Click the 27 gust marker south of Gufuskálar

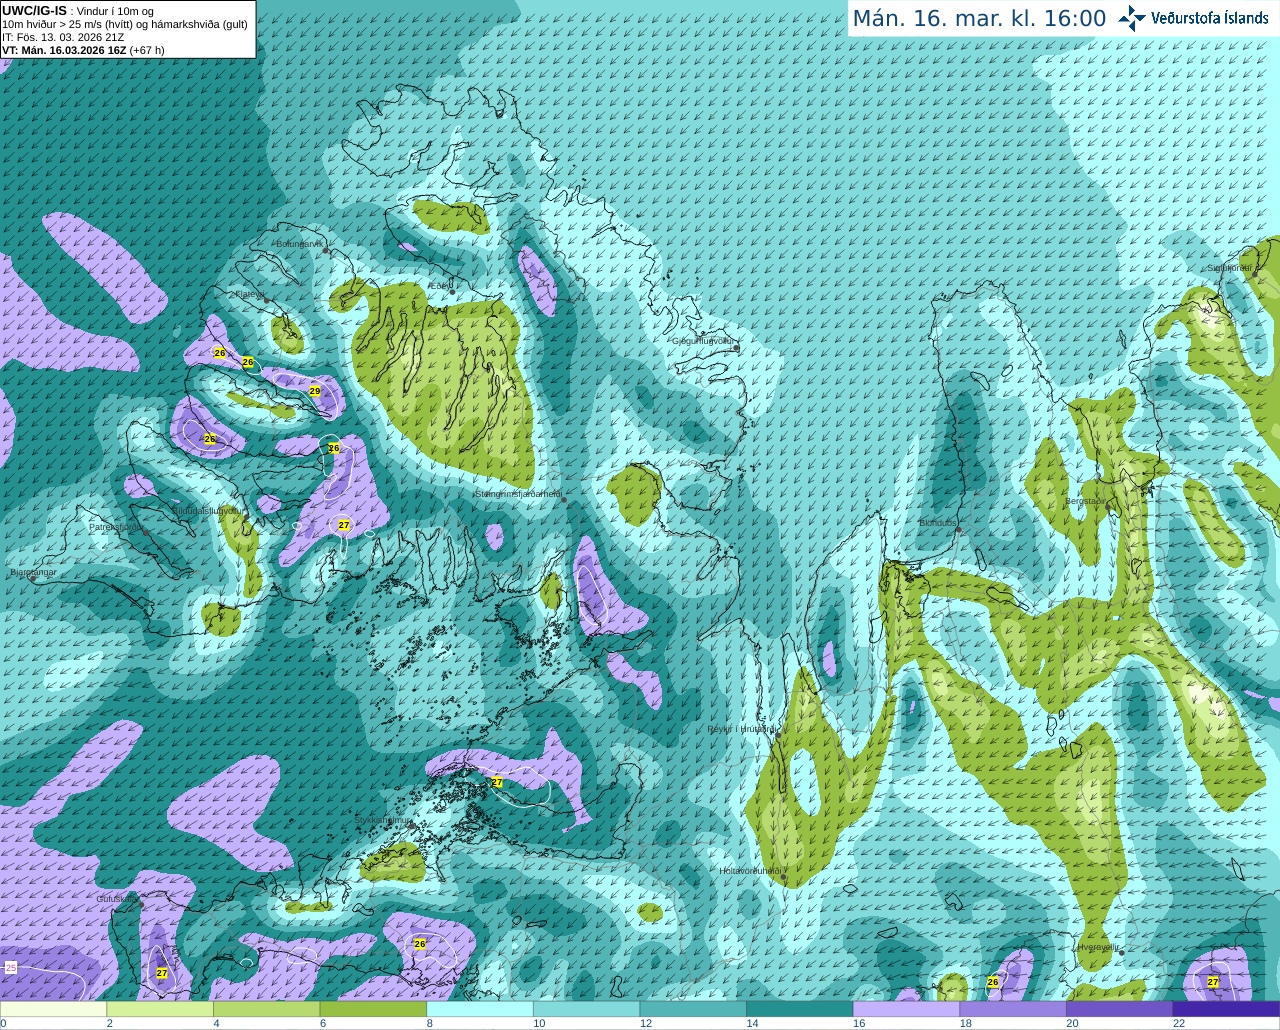(x=162, y=973)
